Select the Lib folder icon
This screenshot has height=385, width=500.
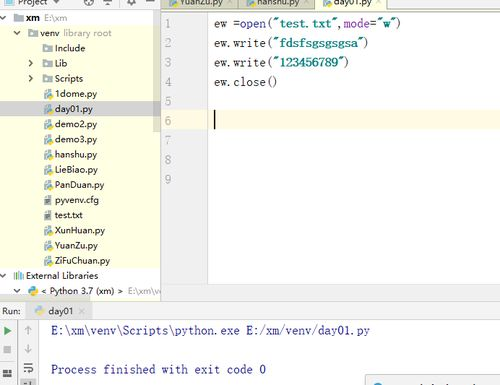click(48, 63)
